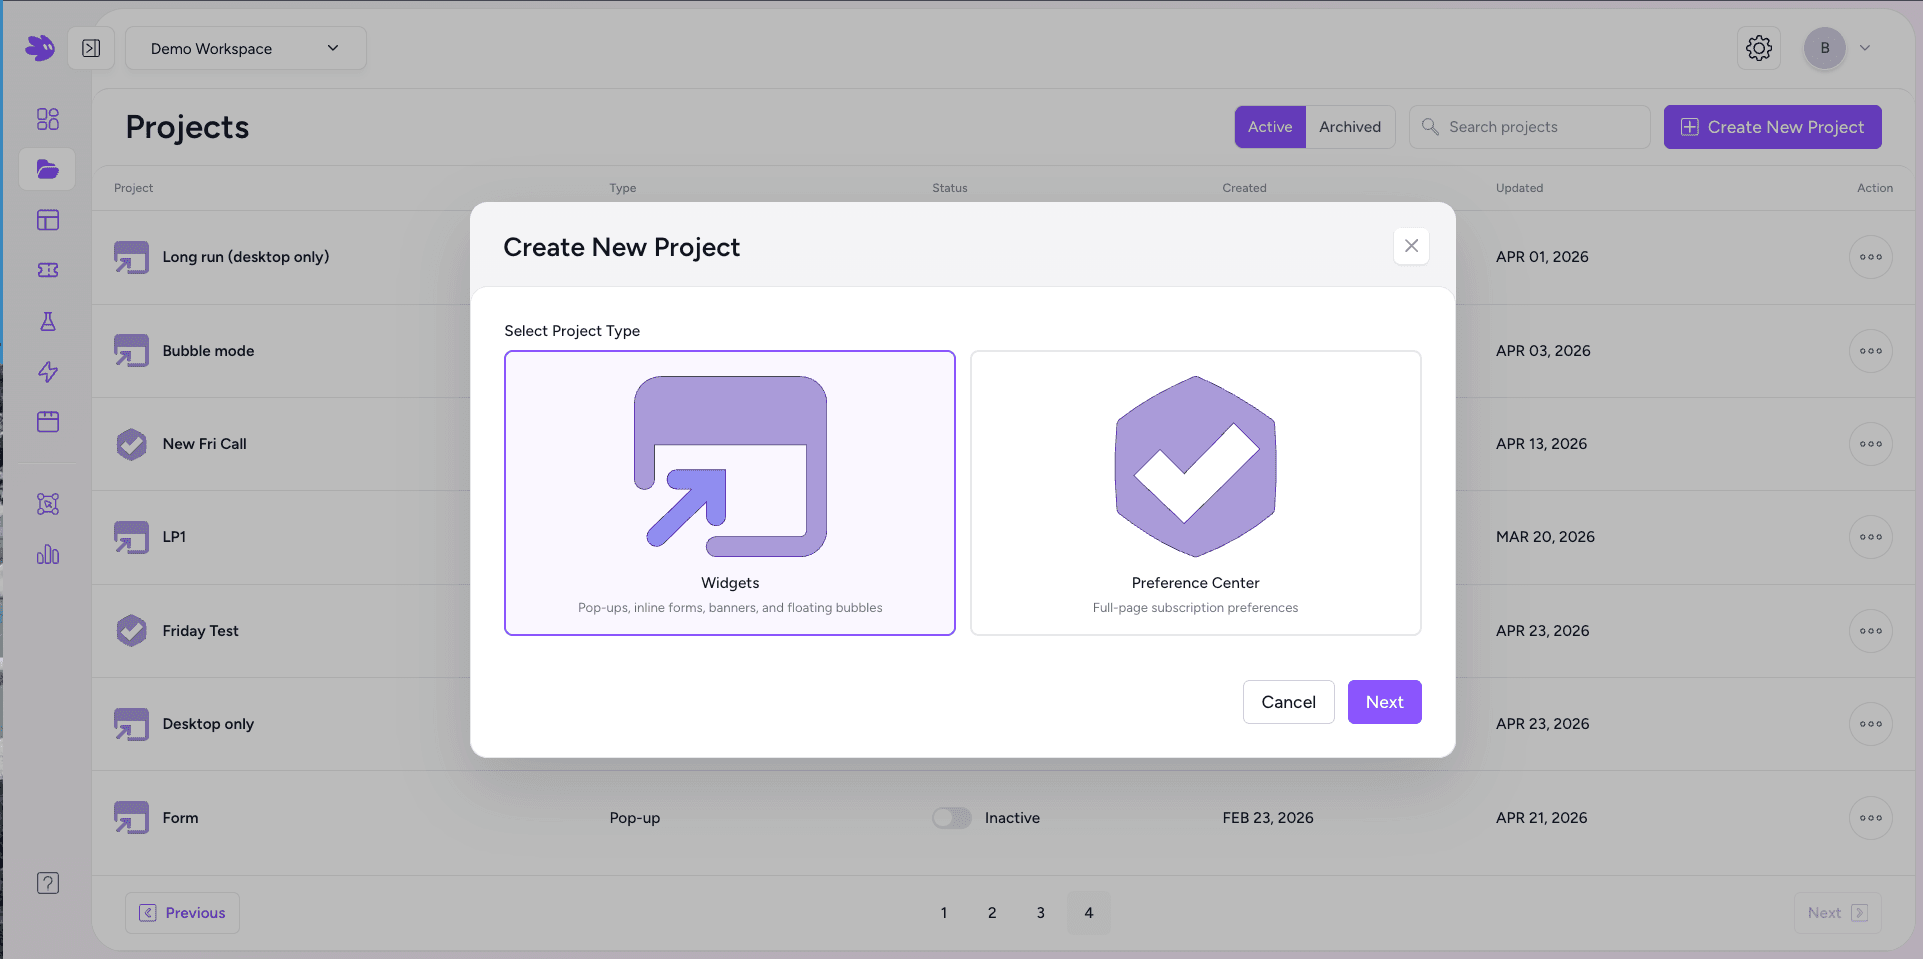
Task: Click the MAR 20, 2026 updated date
Action: pyautogui.click(x=1545, y=537)
